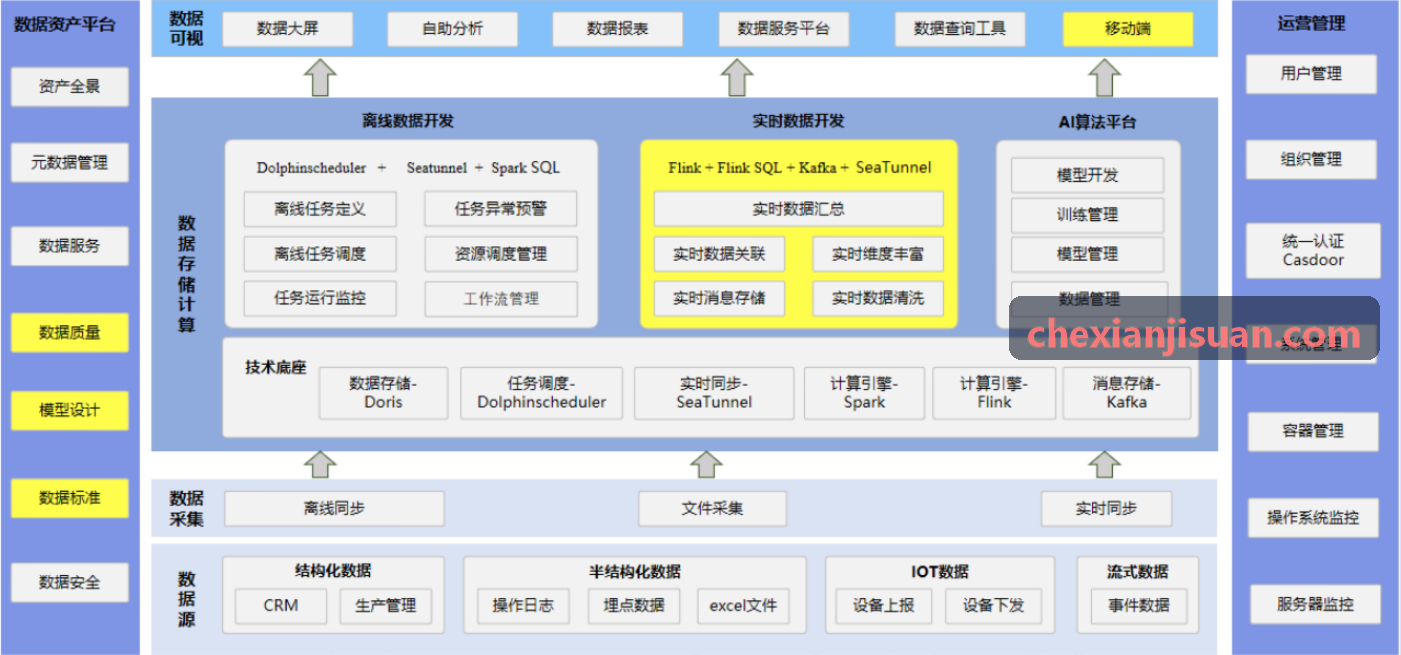Click the AI算法平台 heading
1401x655 pixels.
(1097, 122)
